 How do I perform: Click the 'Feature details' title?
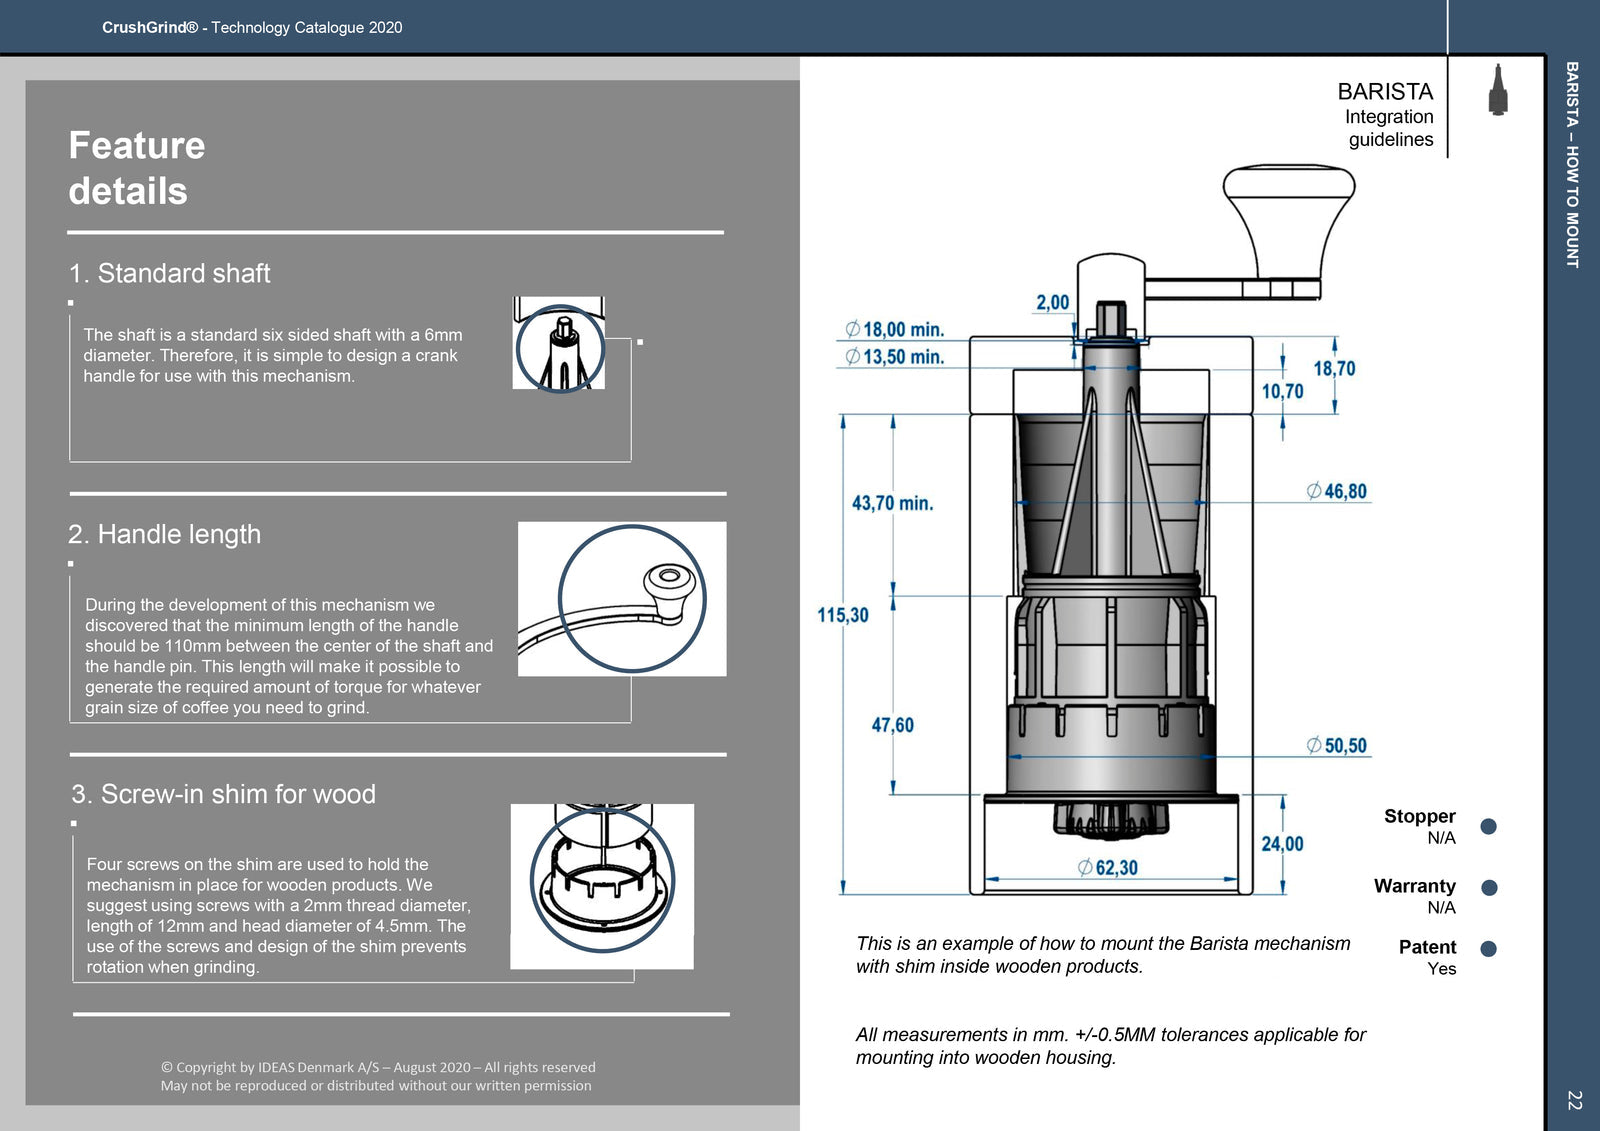pos(137,168)
